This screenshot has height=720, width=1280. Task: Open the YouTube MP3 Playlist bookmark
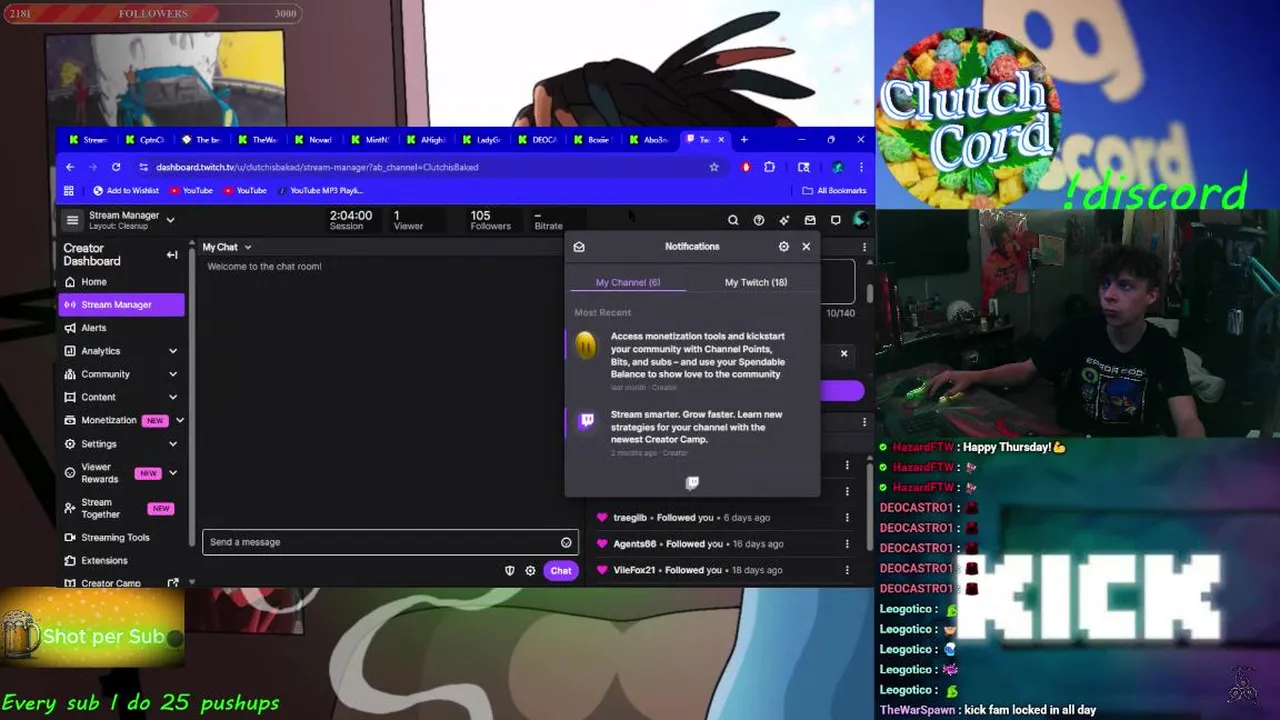320,190
